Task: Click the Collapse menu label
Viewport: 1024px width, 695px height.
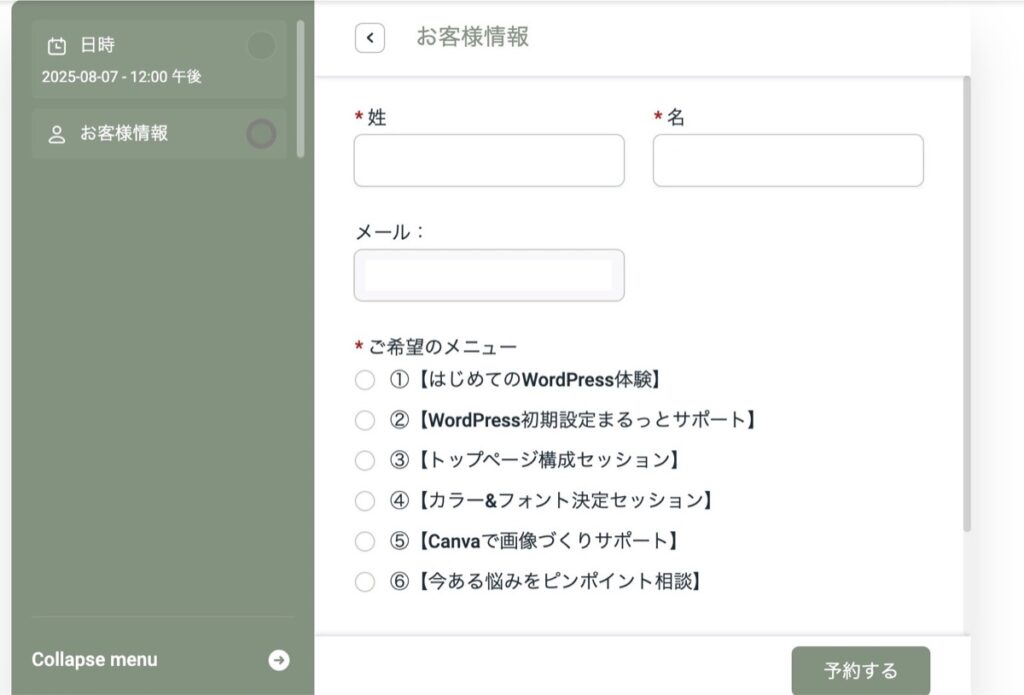Action: pos(95,660)
